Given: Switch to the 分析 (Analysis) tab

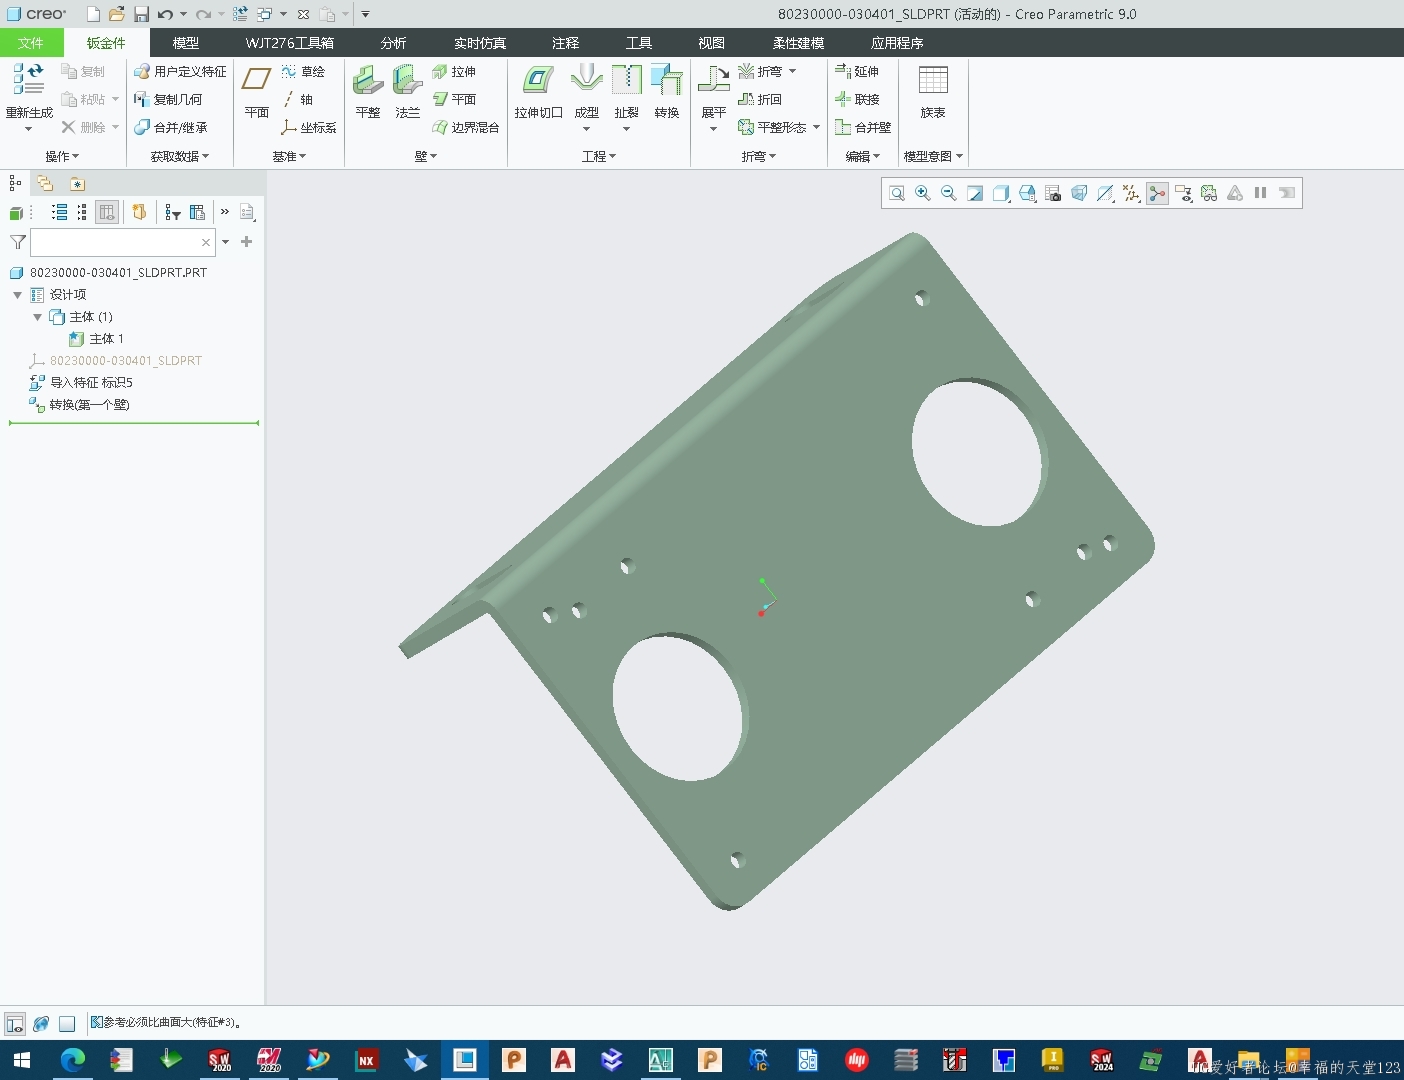Looking at the screenshot, I should 393,43.
